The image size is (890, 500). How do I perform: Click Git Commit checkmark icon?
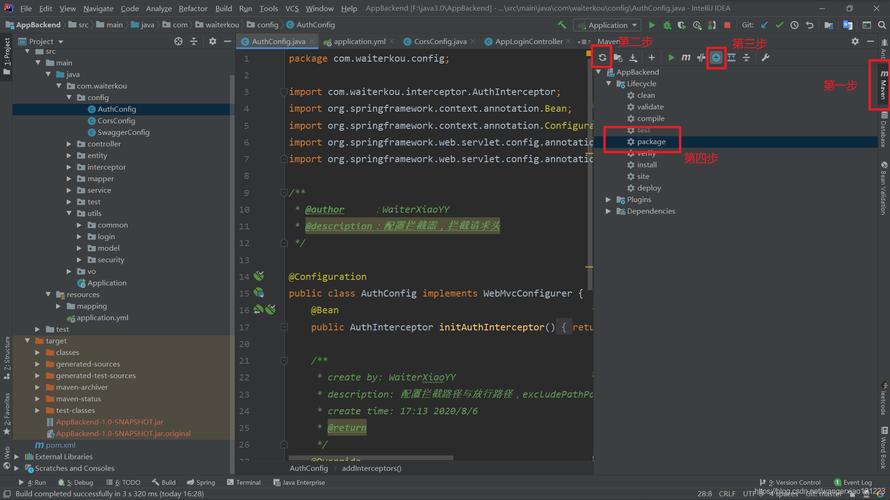coord(779,25)
